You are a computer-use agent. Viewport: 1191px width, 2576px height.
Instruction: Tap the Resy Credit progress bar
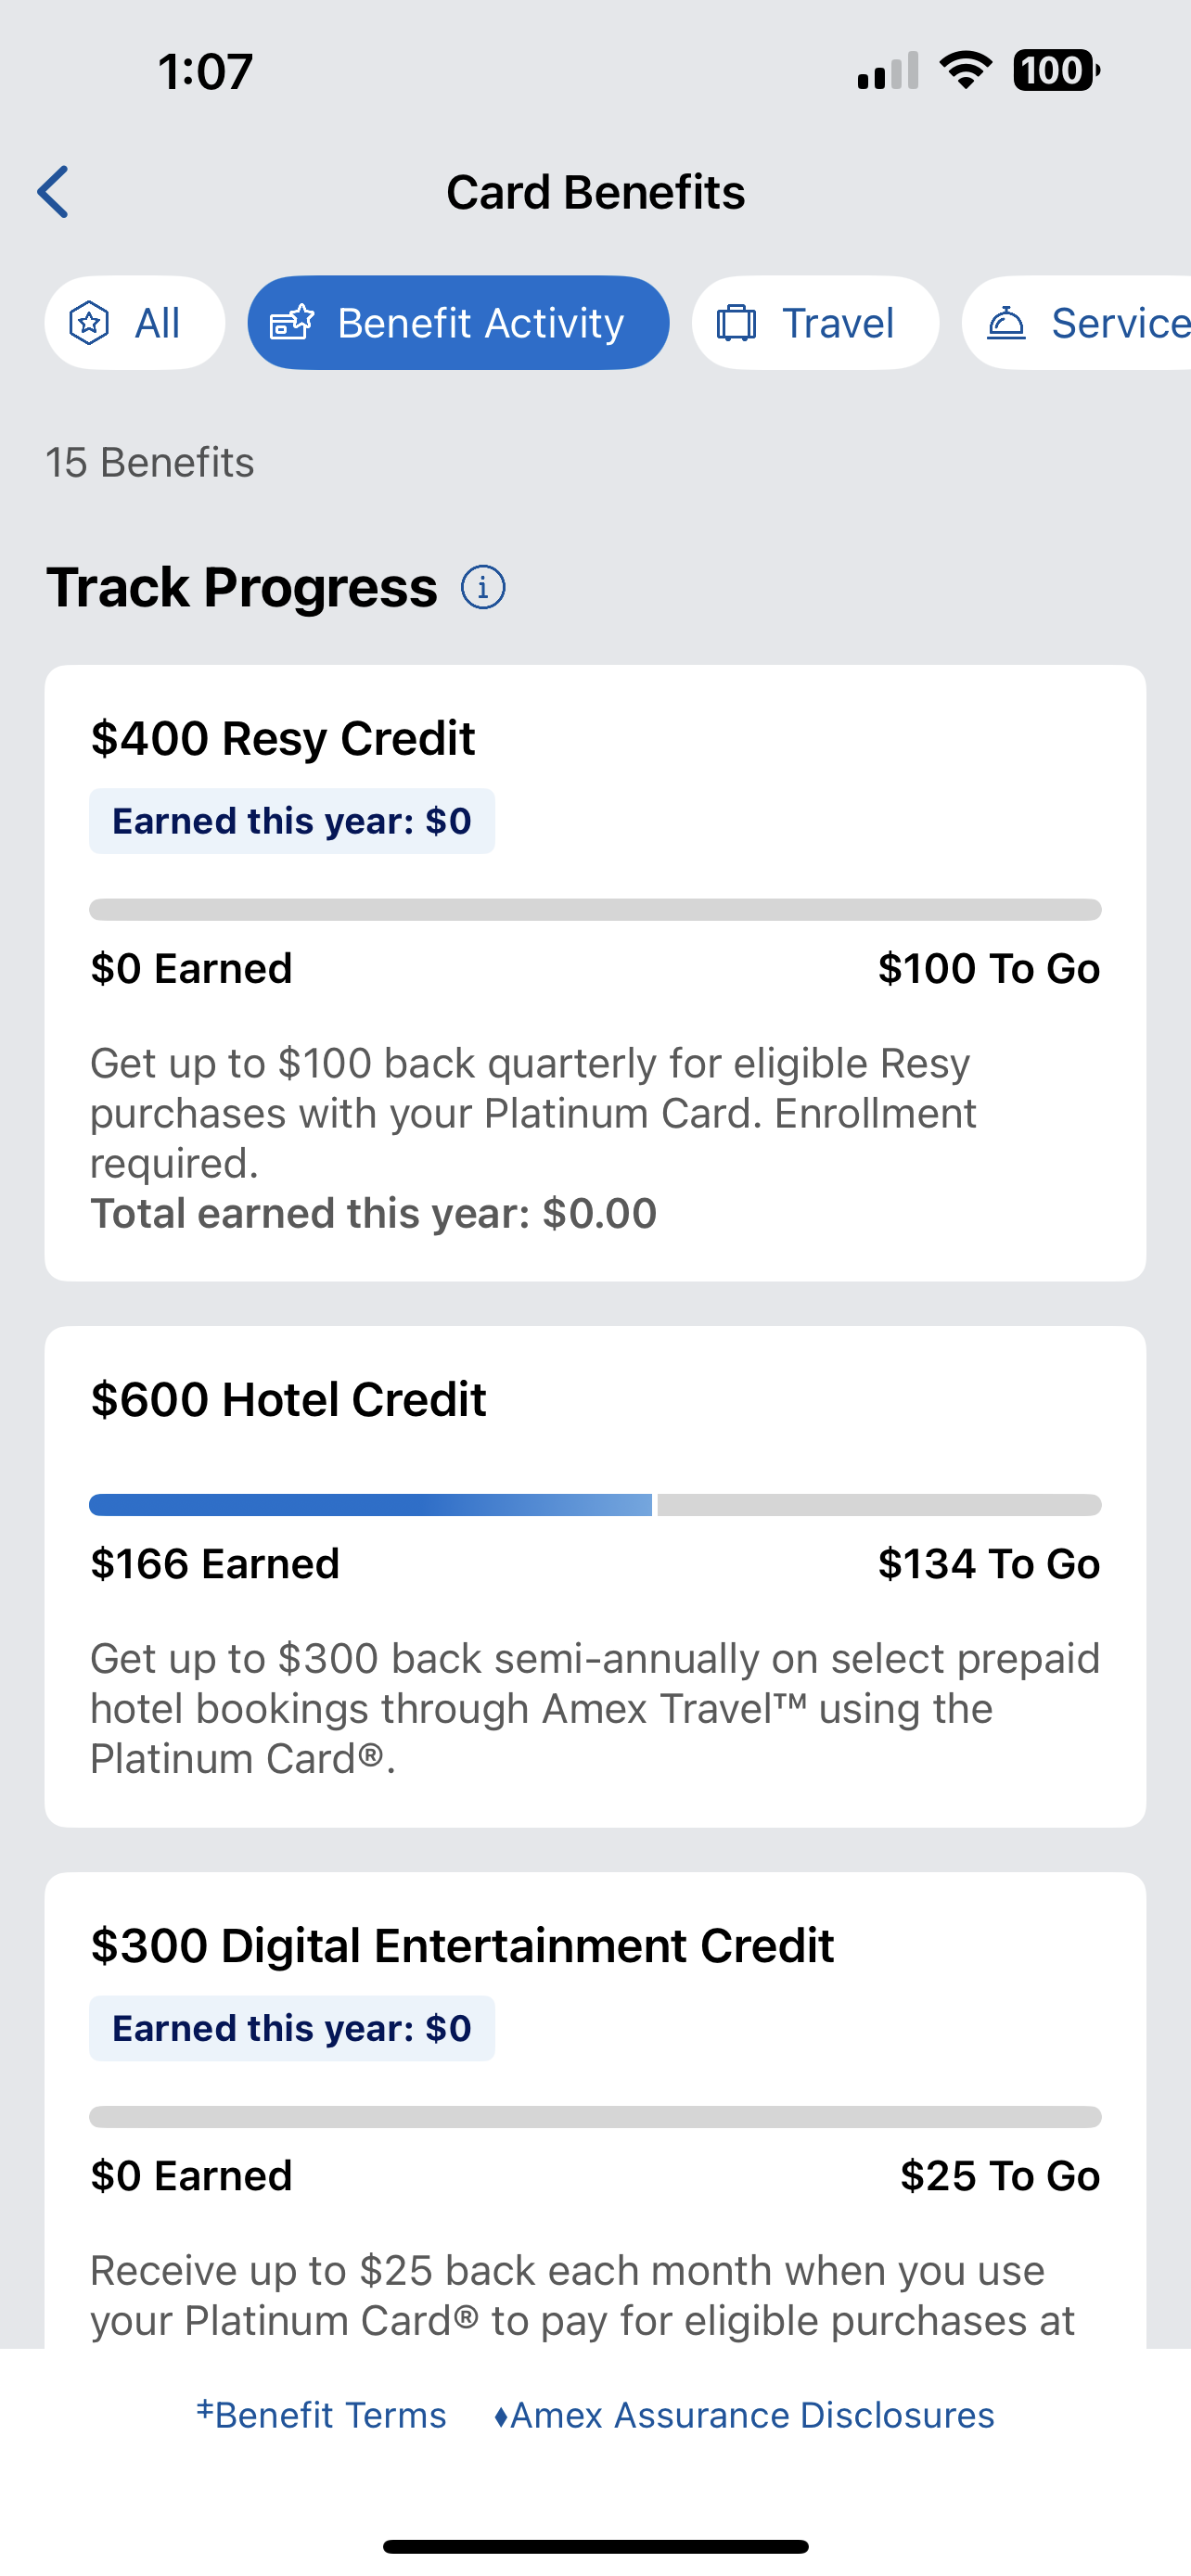click(x=595, y=910)
